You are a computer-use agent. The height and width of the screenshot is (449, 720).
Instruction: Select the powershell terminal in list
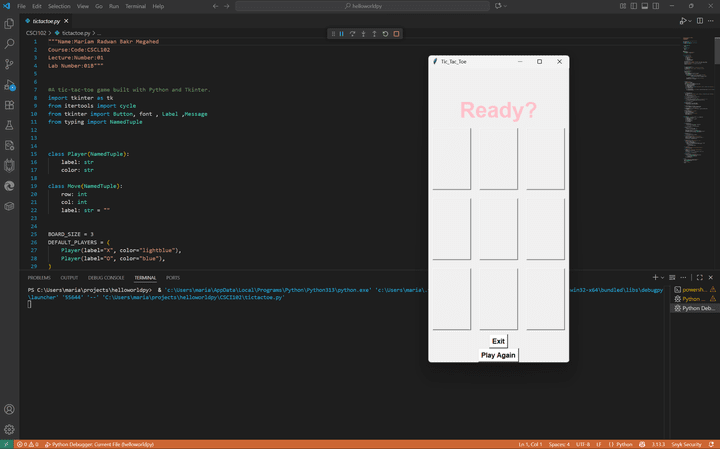point(694,289)
